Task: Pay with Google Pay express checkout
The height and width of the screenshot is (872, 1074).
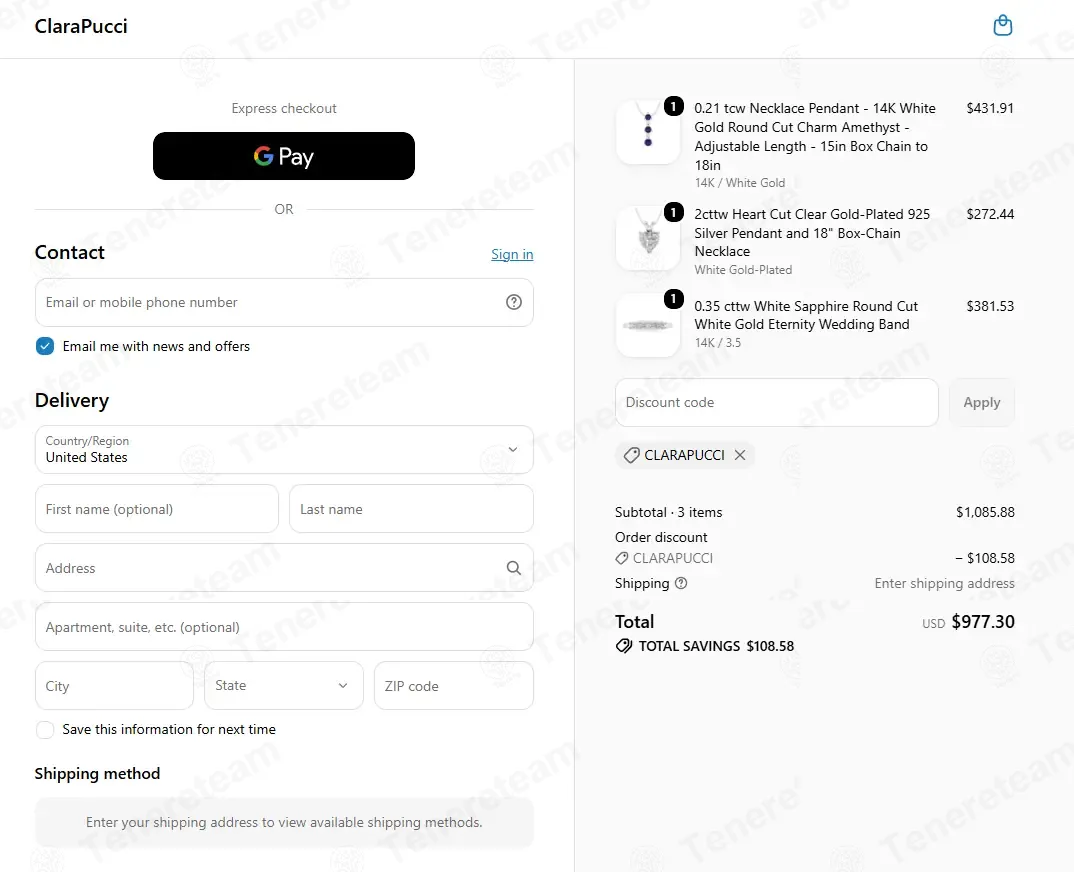Action: 284,156
